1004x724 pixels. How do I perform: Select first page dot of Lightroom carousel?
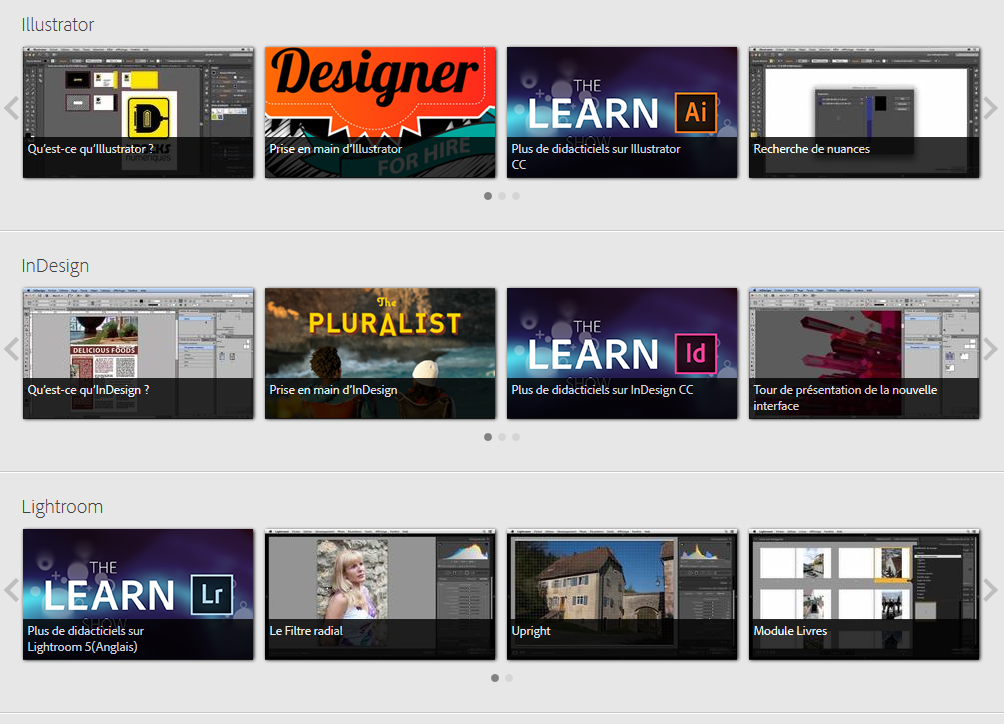tap(495, 678)
